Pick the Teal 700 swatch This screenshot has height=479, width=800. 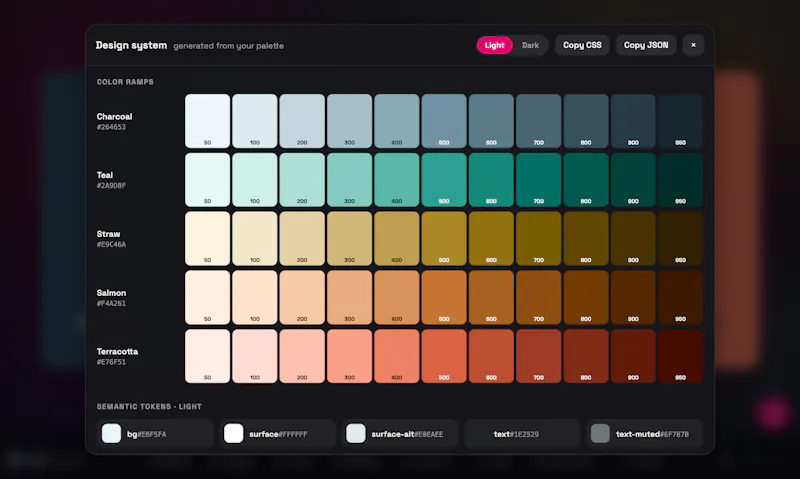538,180
